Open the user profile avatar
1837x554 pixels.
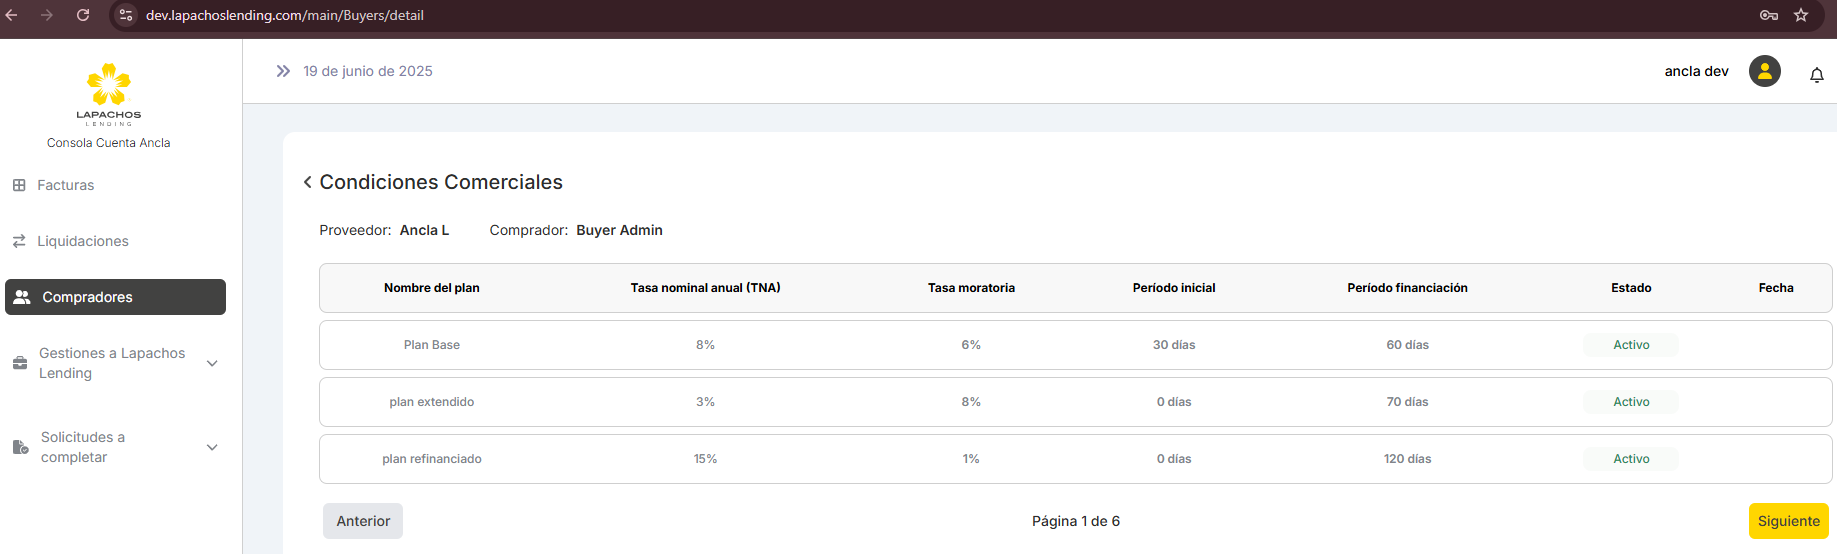(1764, 71)
